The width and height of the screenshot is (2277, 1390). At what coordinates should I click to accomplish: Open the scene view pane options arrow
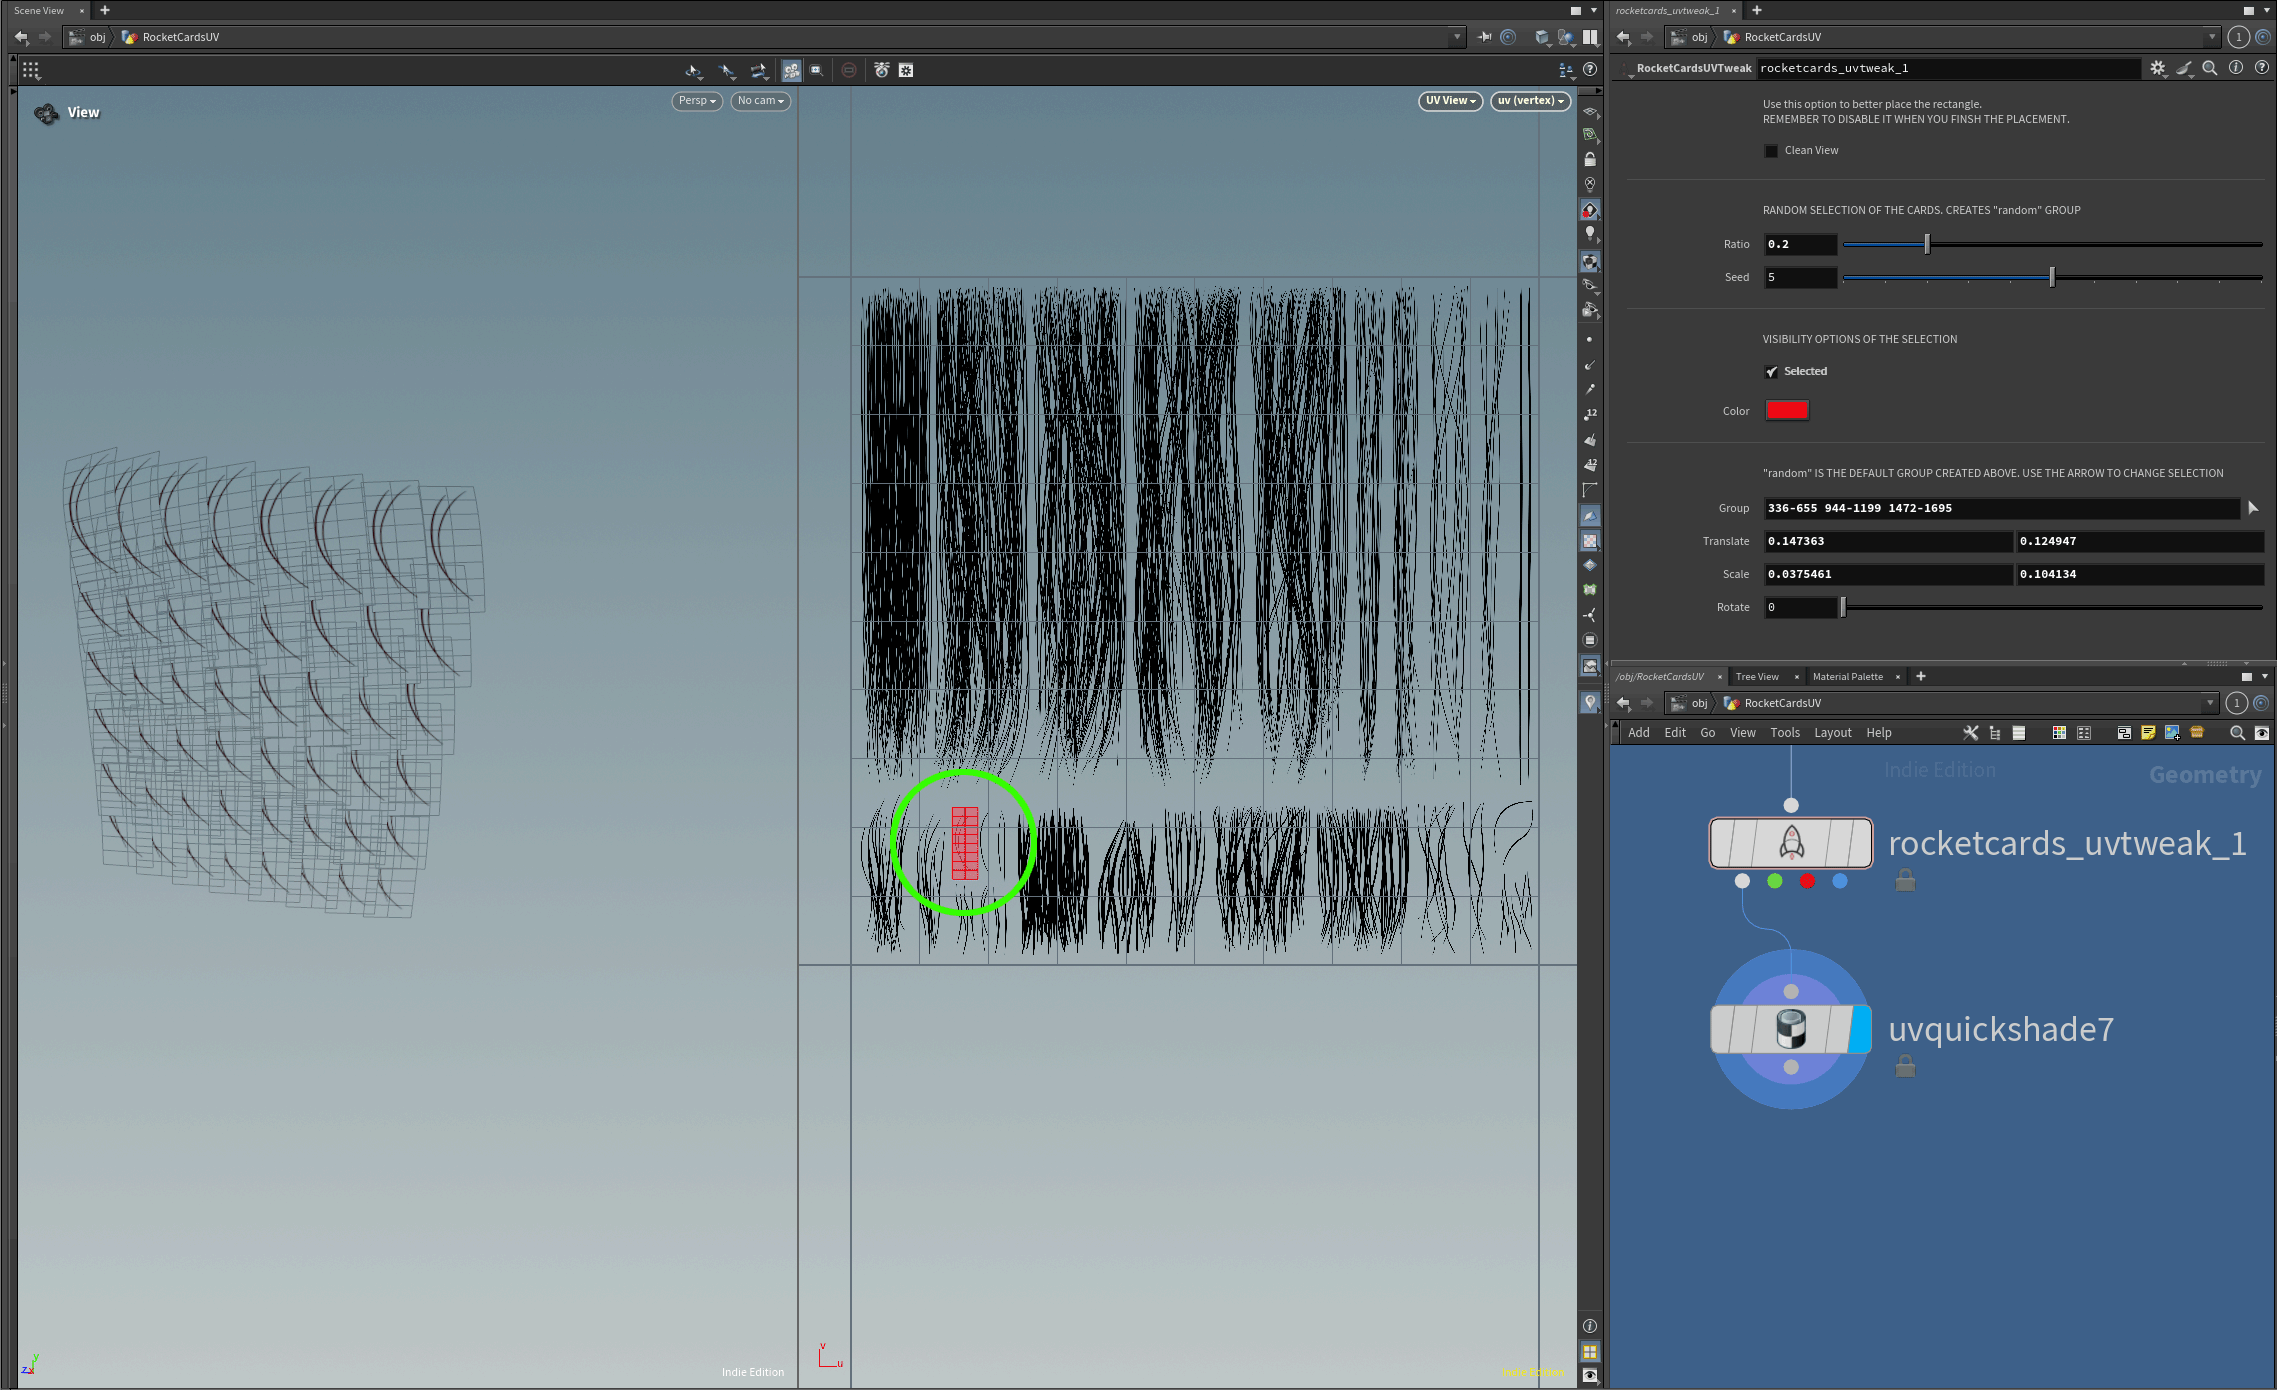(1594, 11)
